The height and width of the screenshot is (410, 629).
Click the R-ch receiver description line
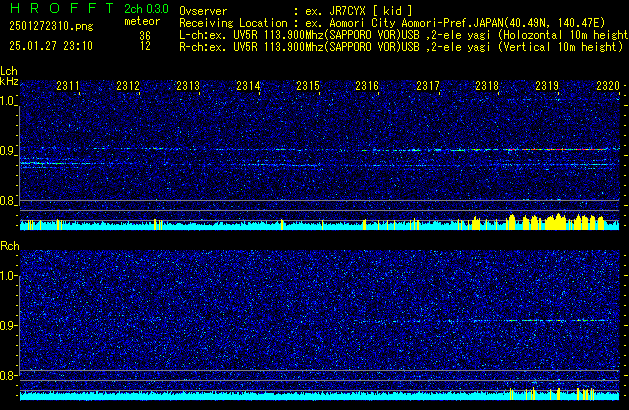point(401,47)
